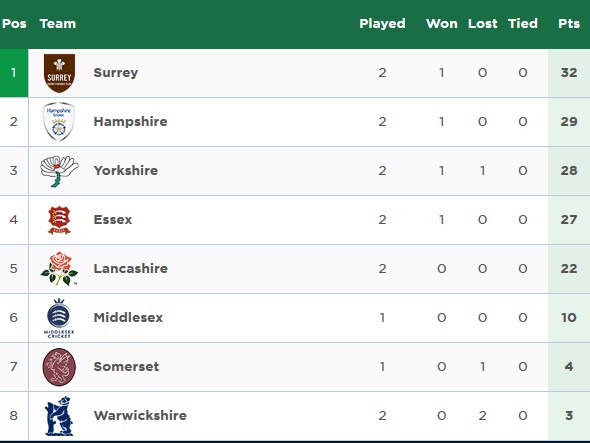Viewport: 590px width, 443px height.
Task: Click the green position 1 cell
Action: tap(14, 73)
